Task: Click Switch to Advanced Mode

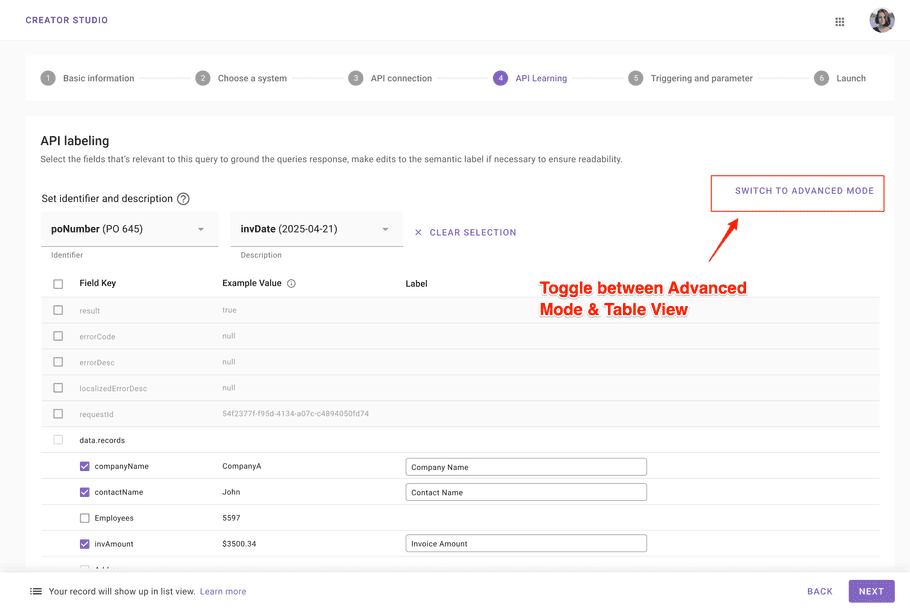Action: click(x=804, y=190)
